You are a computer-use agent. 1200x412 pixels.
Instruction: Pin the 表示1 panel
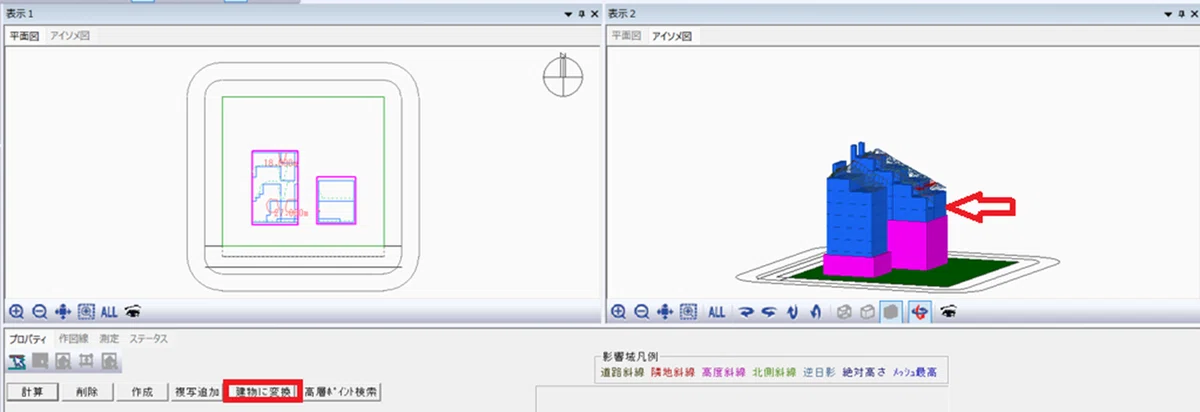tap(582, 13)
